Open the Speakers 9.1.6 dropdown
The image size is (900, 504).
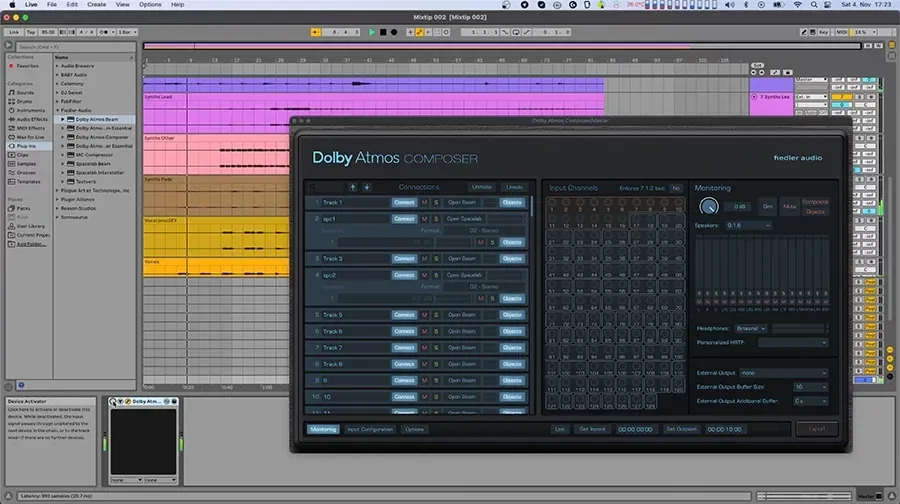(x=748, y=226)
